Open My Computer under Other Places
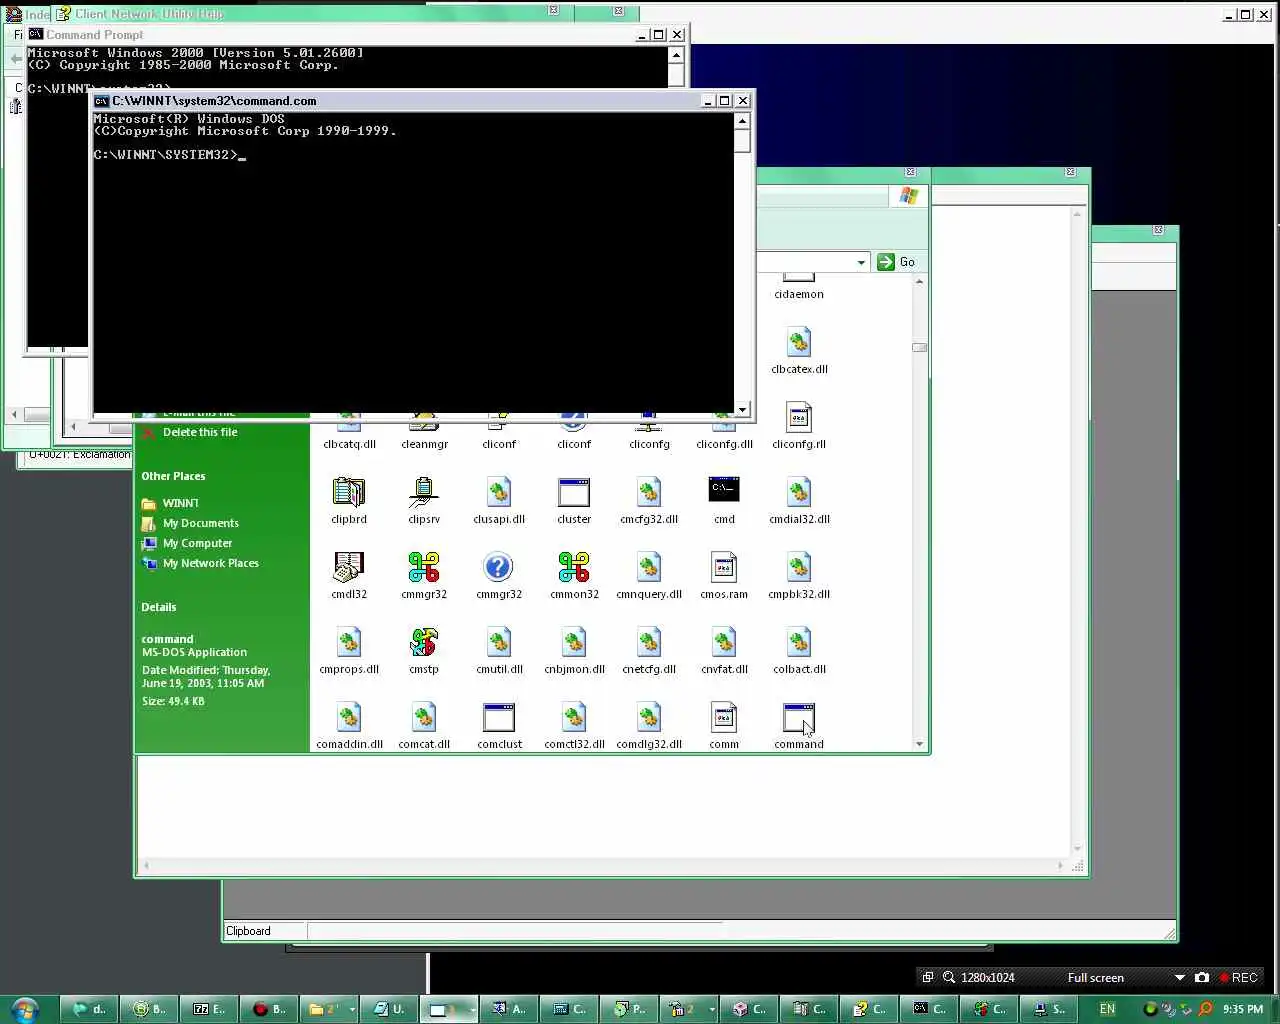 point(197,543)
